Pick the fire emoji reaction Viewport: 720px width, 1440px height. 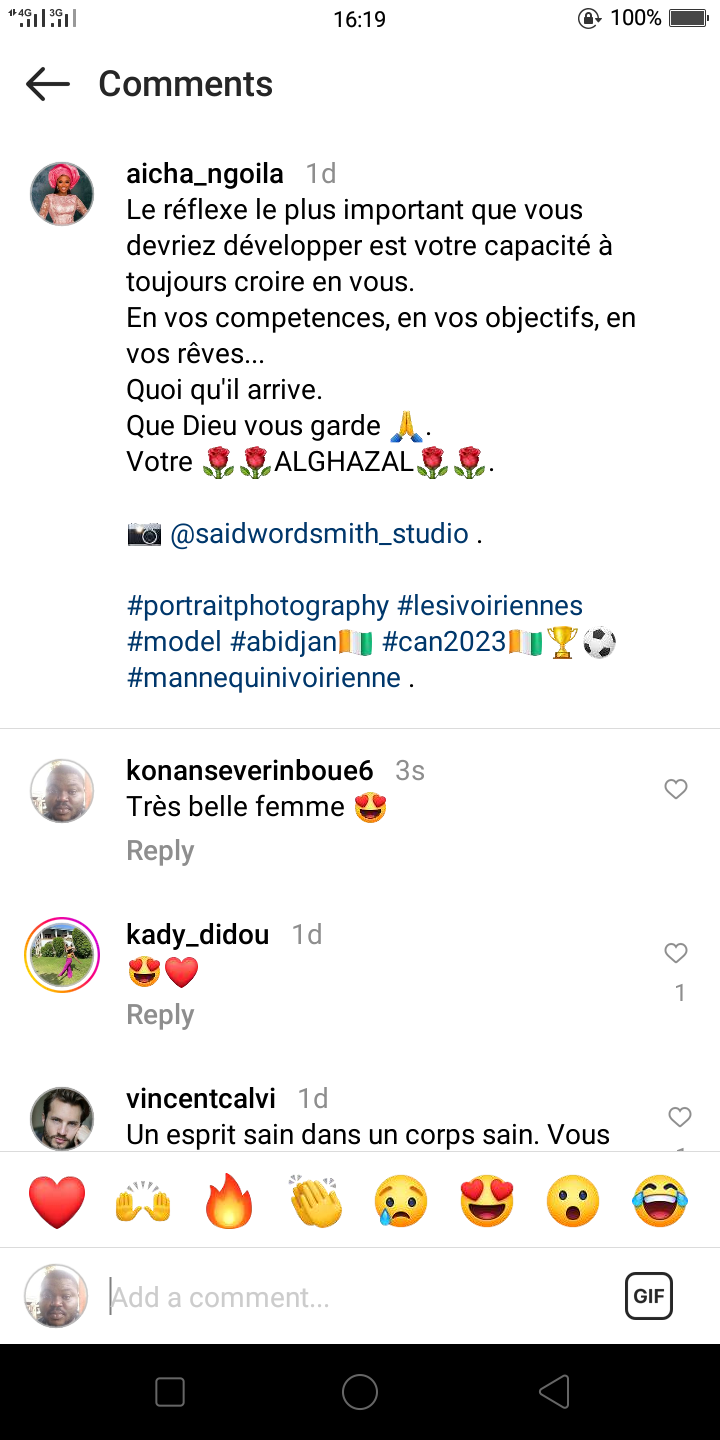point(229,1201)
